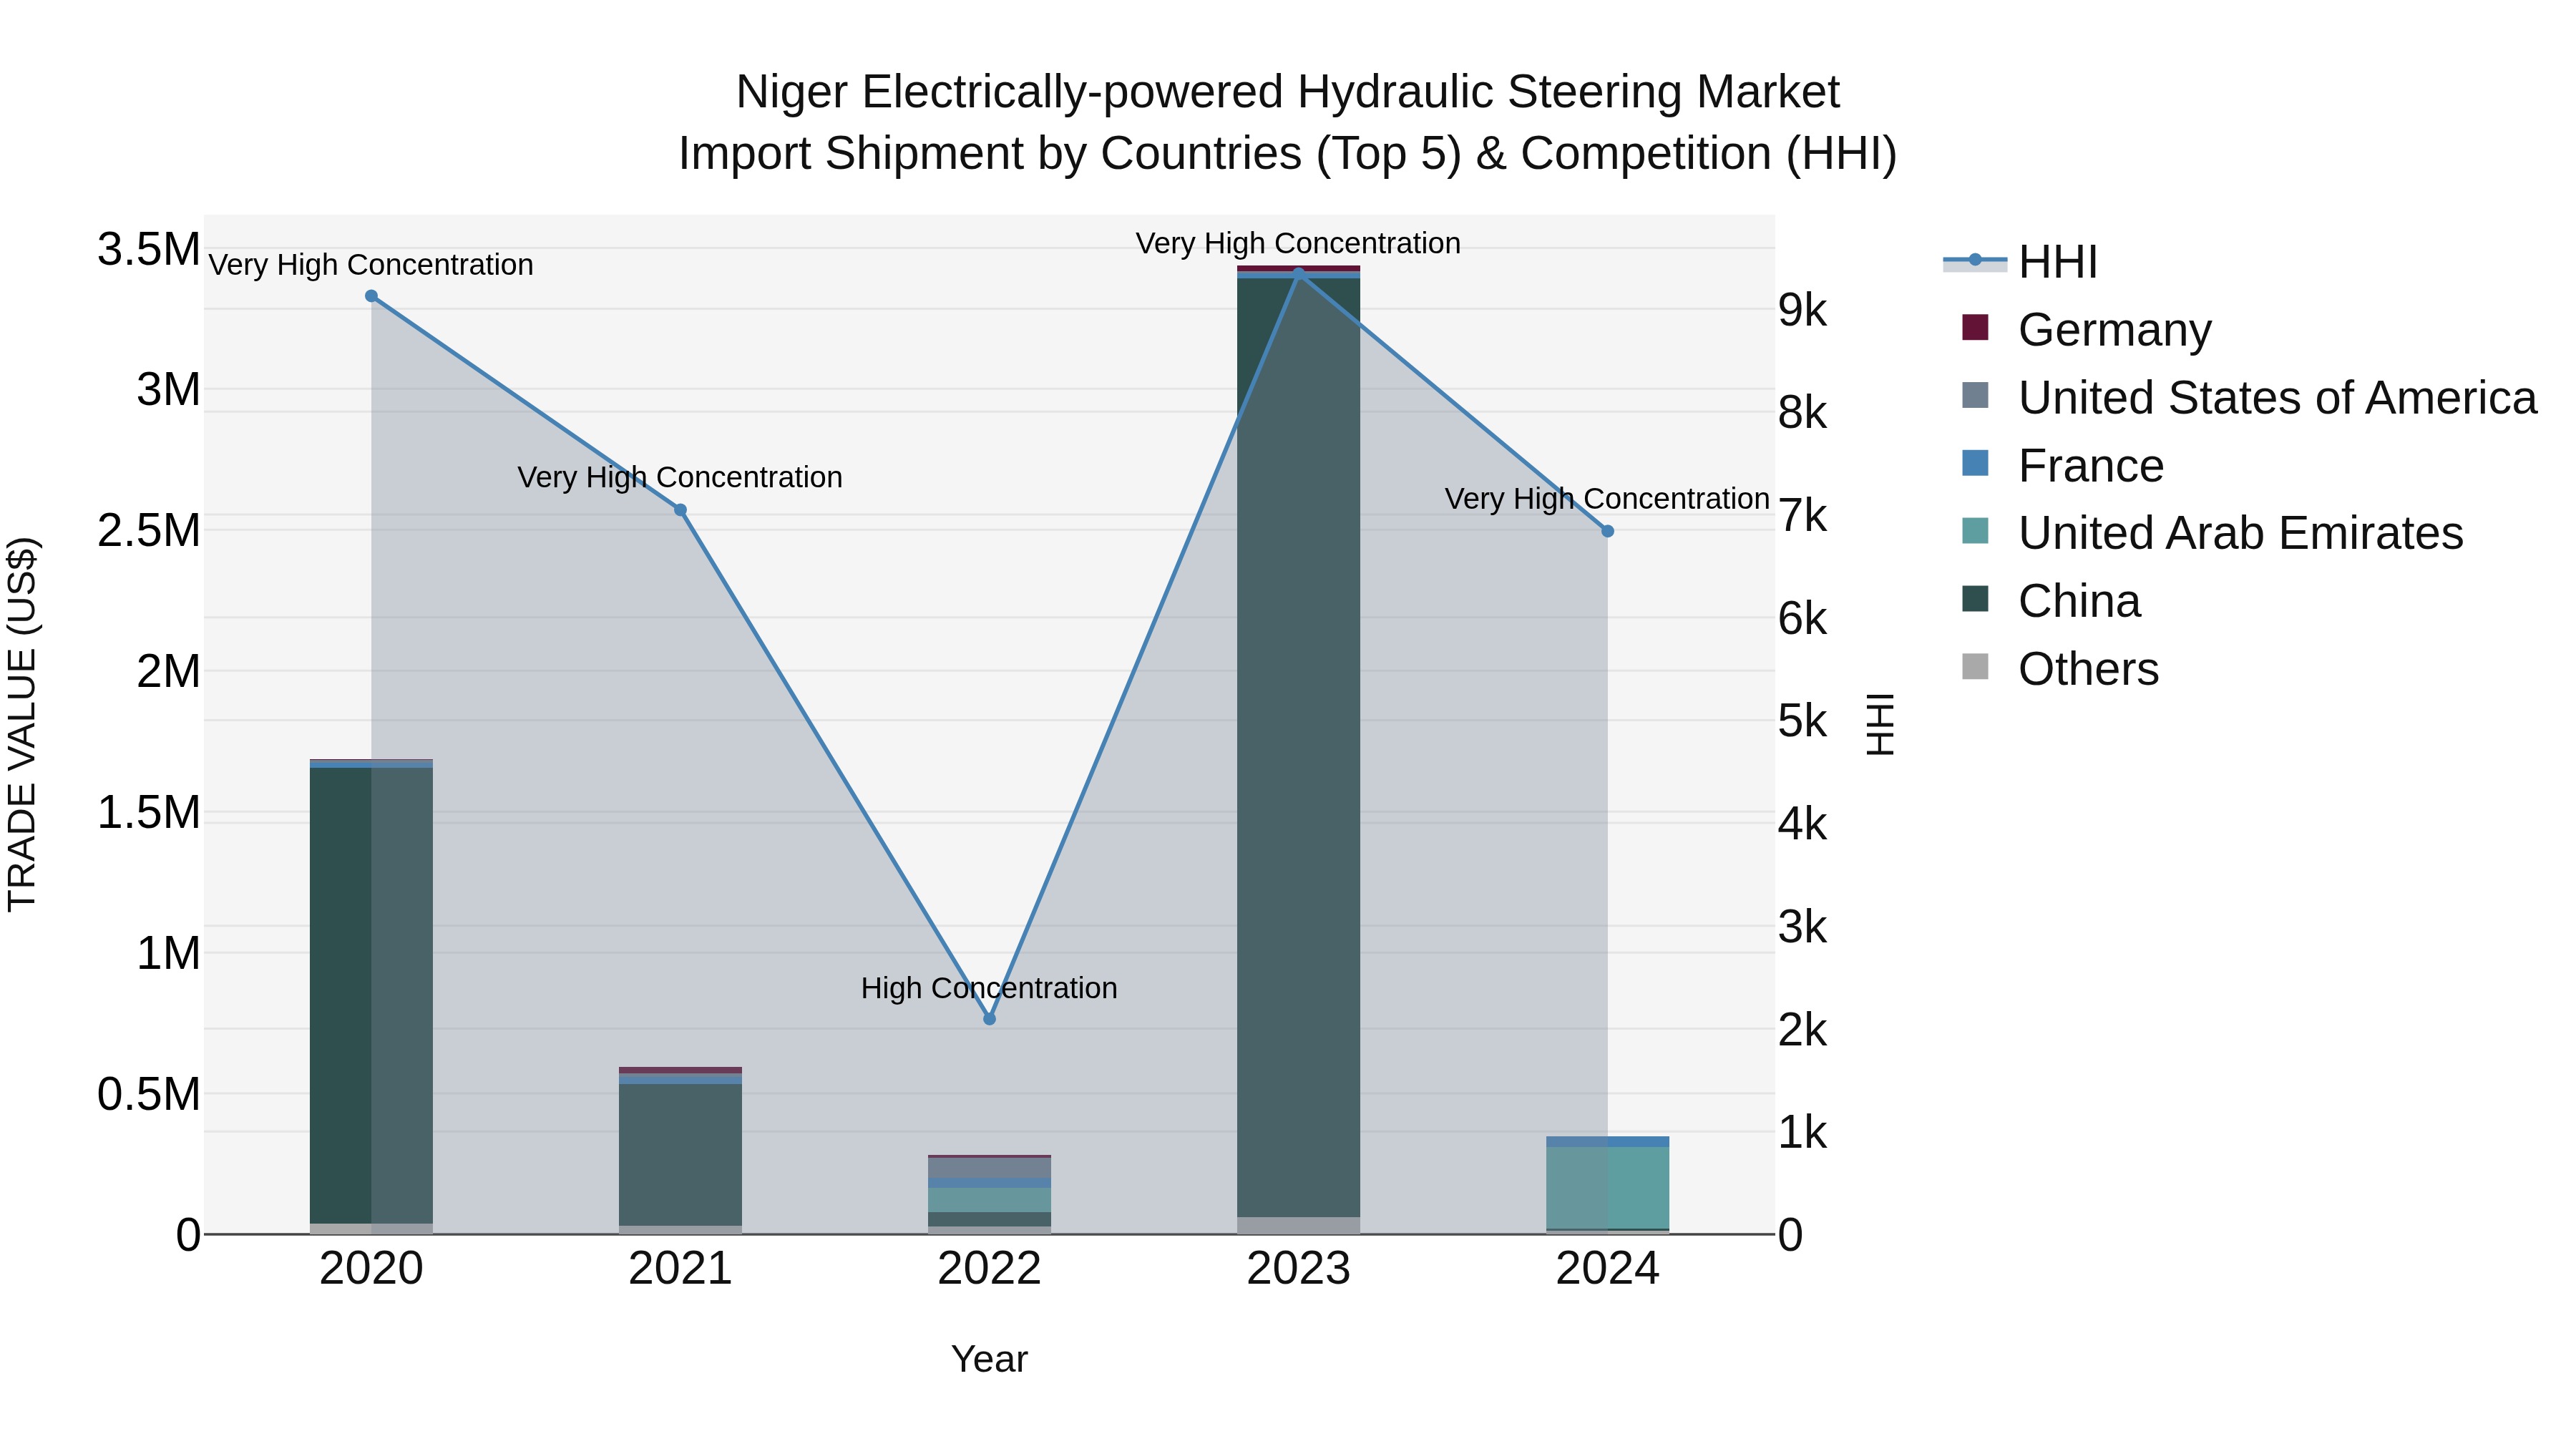Click 'Very High Concentration' annotation above 2020
2576x1449 pixels.
click(371, 265)
